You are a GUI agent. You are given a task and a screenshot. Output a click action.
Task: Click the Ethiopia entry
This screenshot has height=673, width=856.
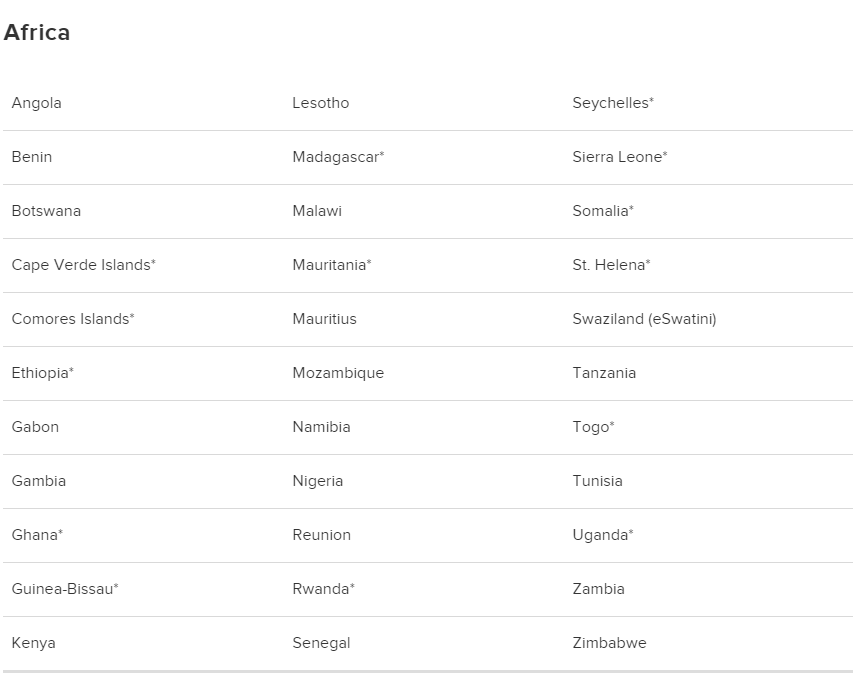click(43, 373)
